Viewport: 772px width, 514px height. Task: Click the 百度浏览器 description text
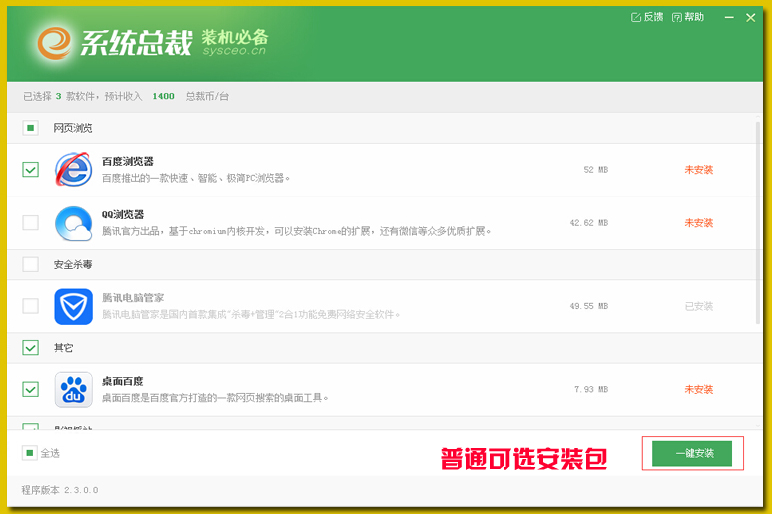click(196, 178)
